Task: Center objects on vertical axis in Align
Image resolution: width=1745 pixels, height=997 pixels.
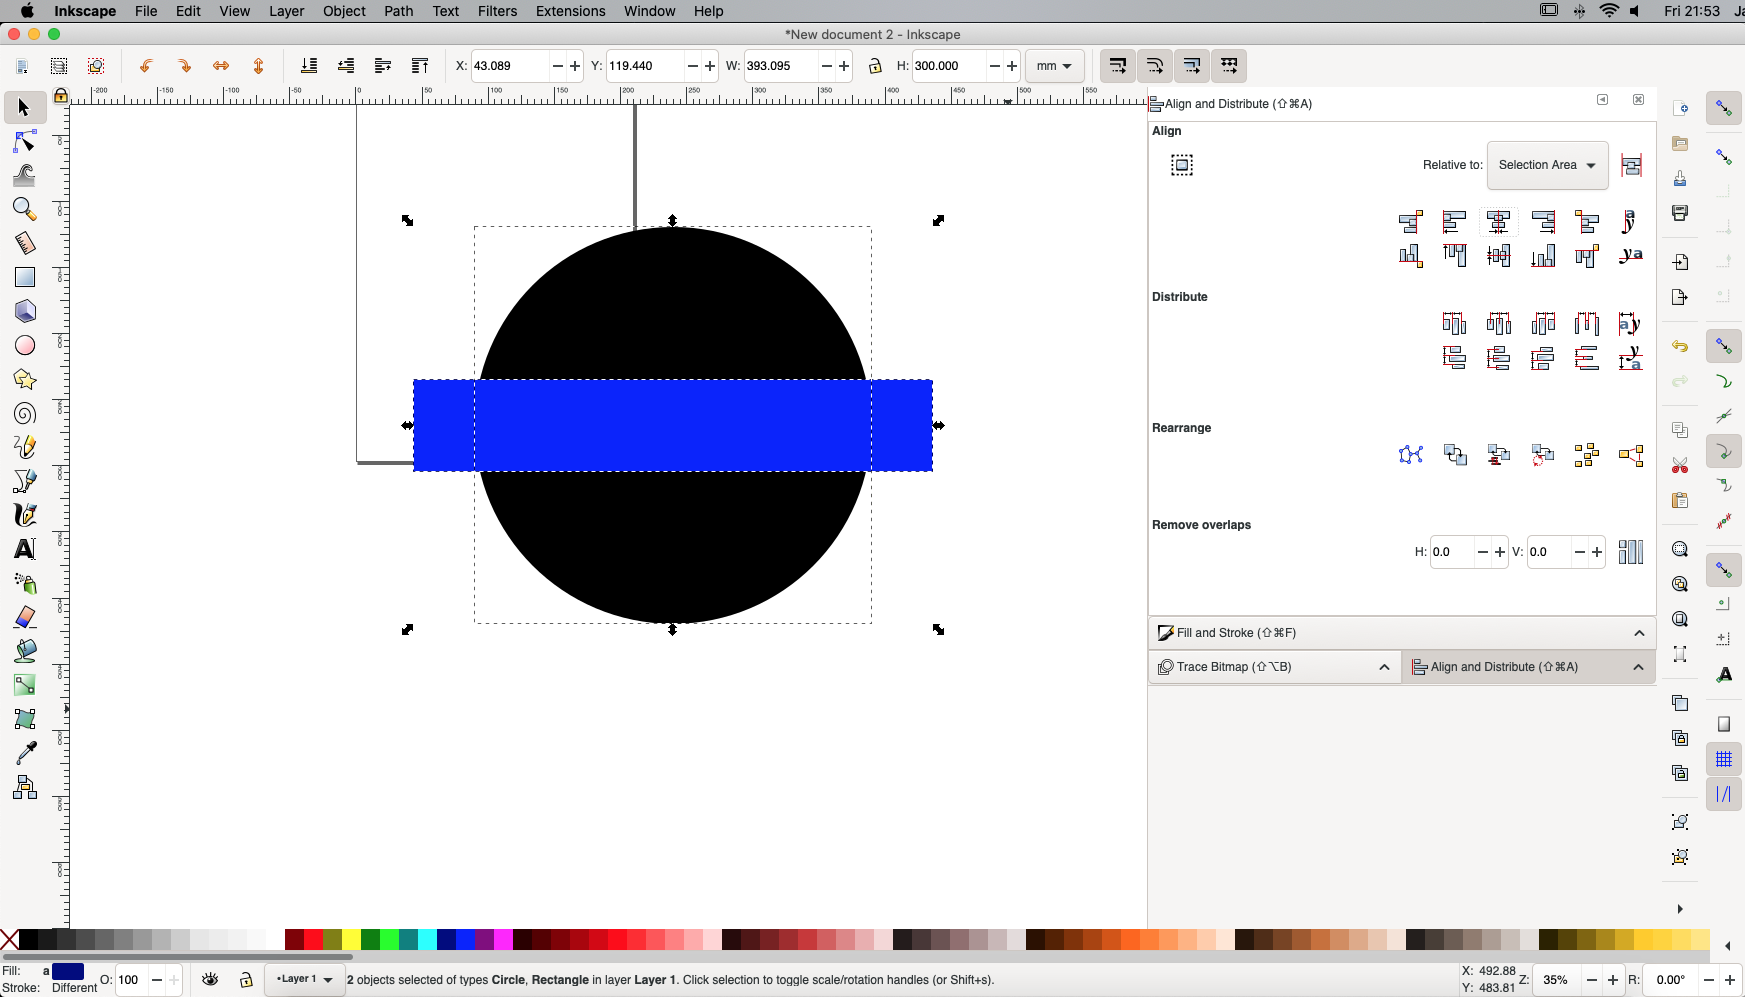Action: pyautogui.click(x=1498, y=222)
